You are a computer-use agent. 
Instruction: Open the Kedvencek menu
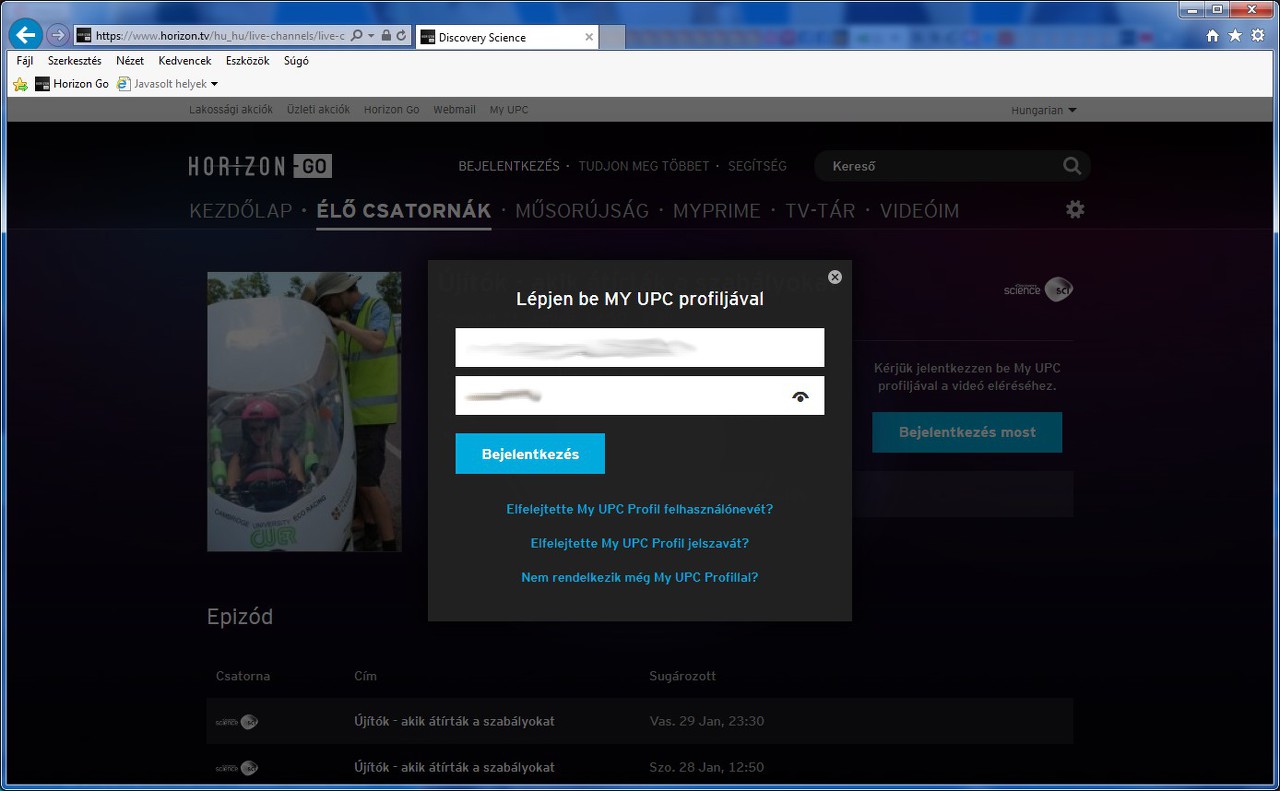click(185, 61)
